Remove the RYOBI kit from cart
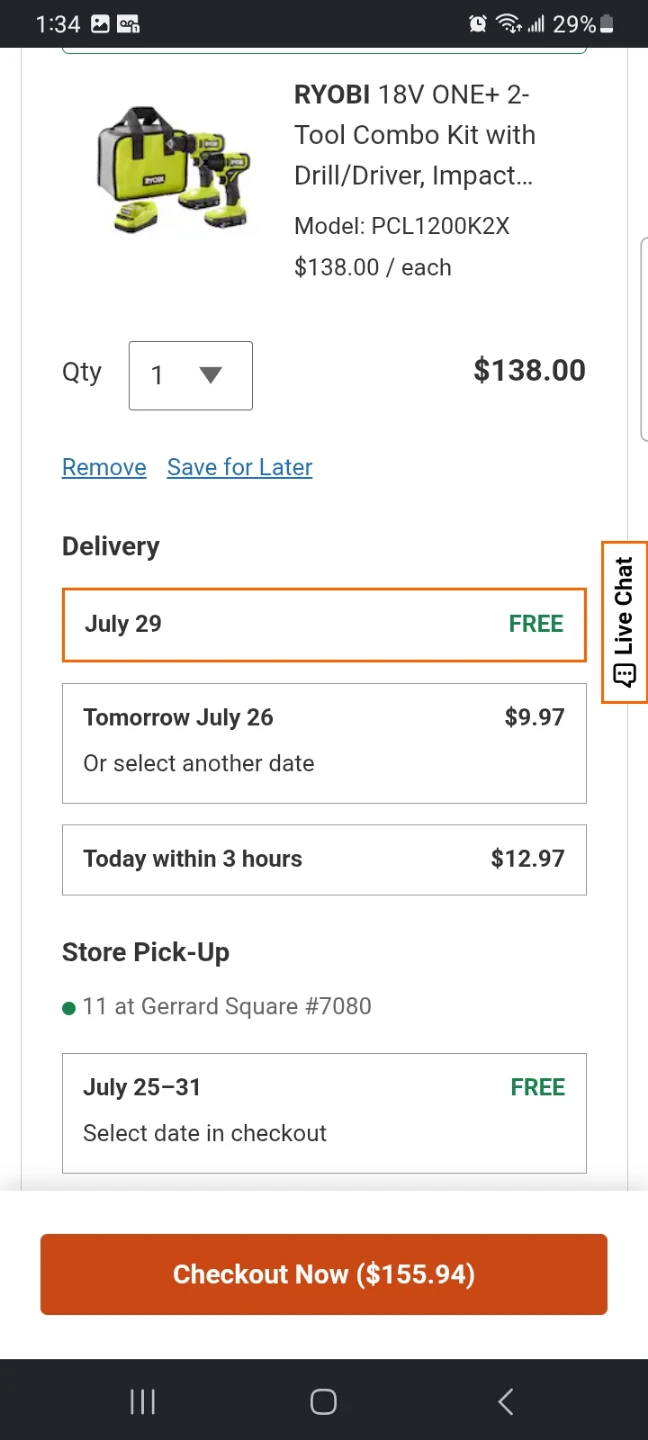 point(104,467)
